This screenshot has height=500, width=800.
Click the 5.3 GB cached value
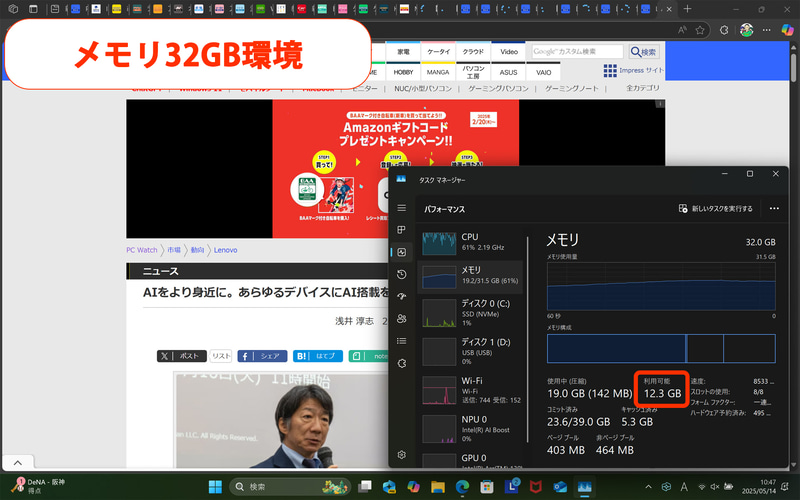[637, 422]
